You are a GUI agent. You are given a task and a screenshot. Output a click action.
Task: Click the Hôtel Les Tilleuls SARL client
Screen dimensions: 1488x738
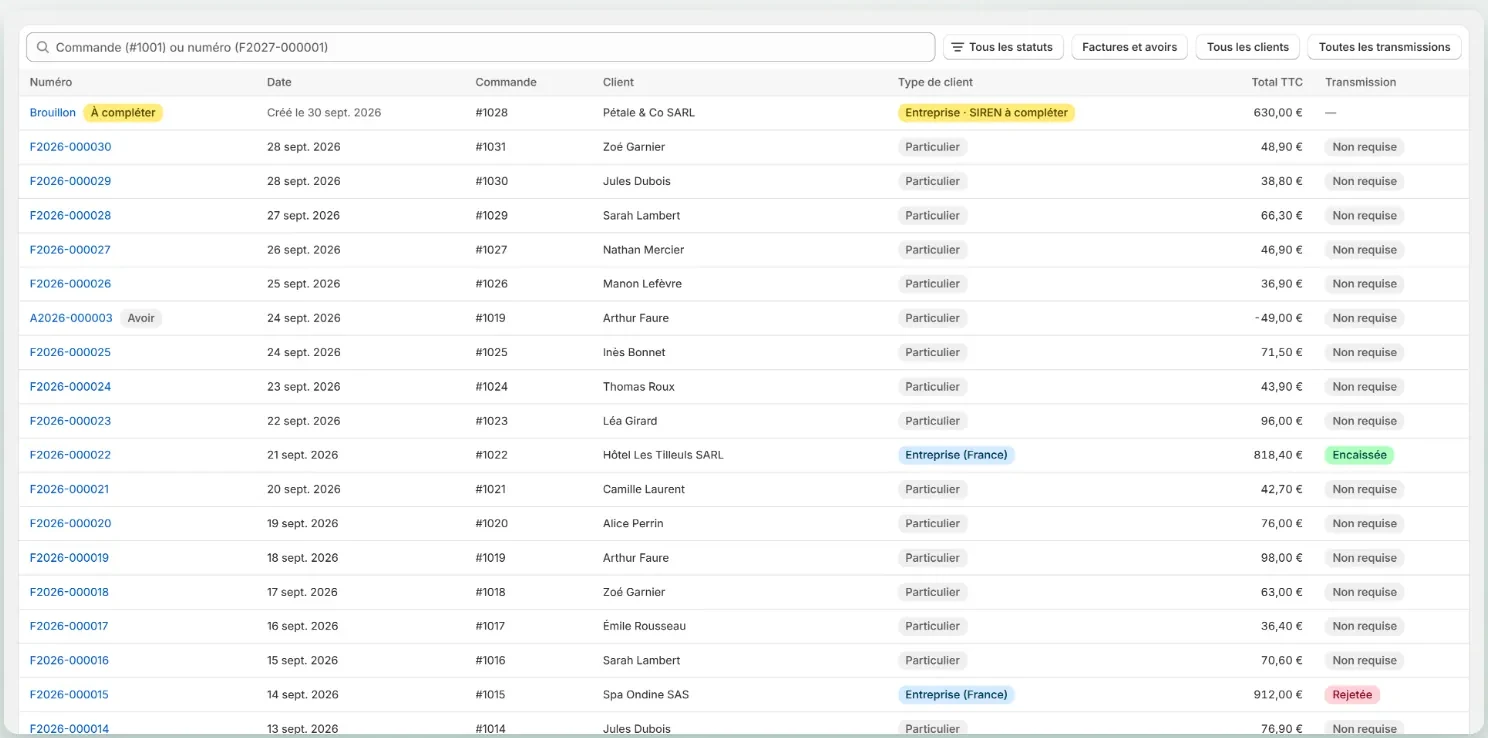click(663, 455)
